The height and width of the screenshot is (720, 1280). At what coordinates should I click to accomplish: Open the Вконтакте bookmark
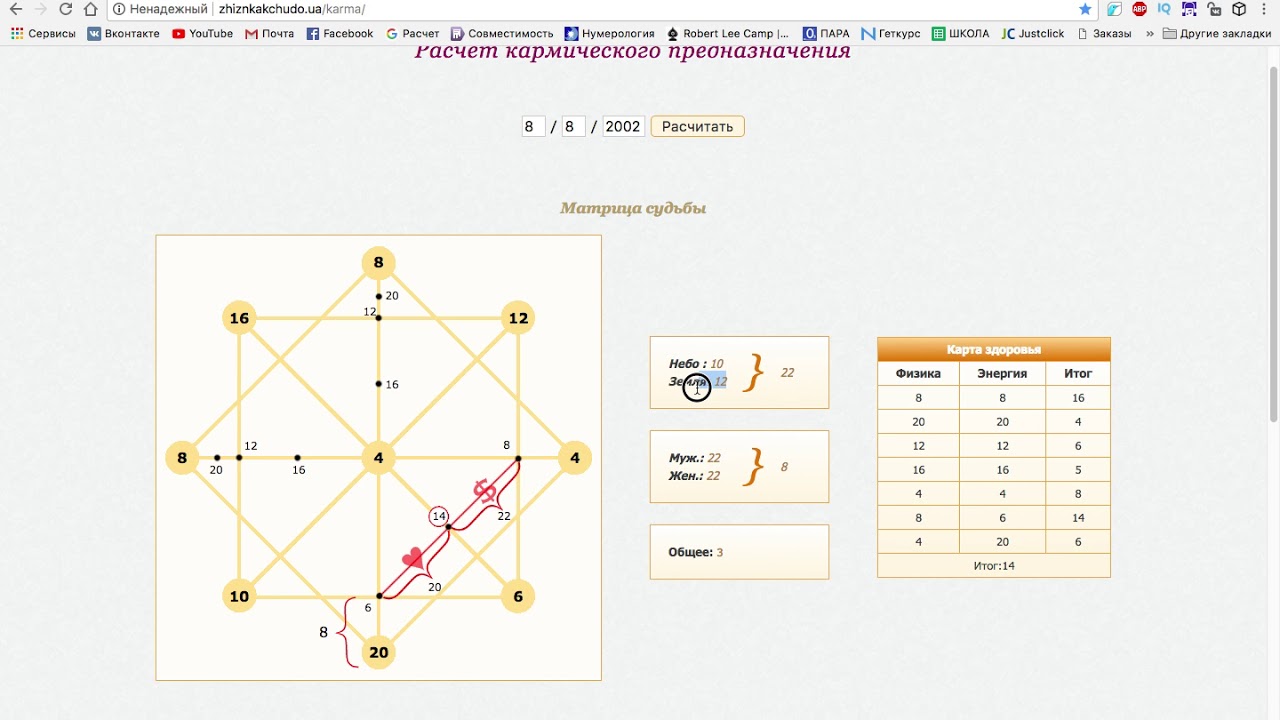pyautogui.click(x=123, y=33)
